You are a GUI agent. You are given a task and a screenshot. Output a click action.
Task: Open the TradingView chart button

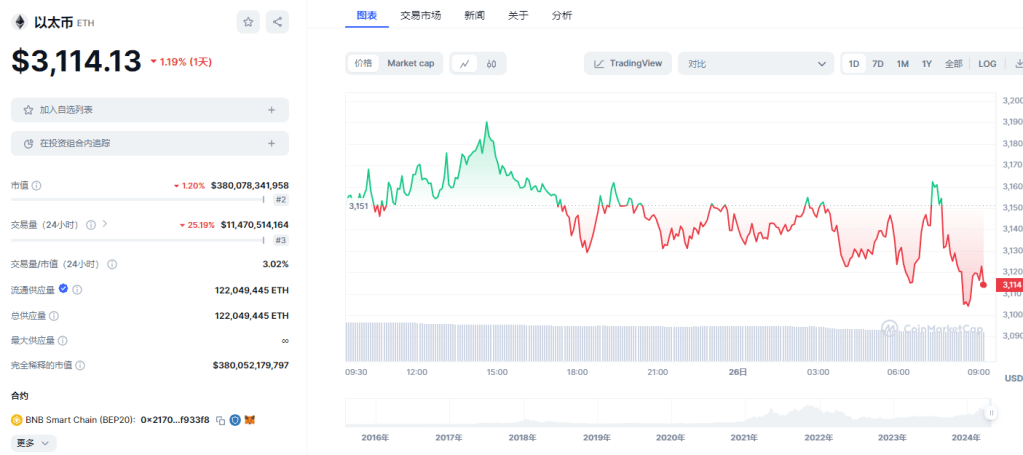627,64
